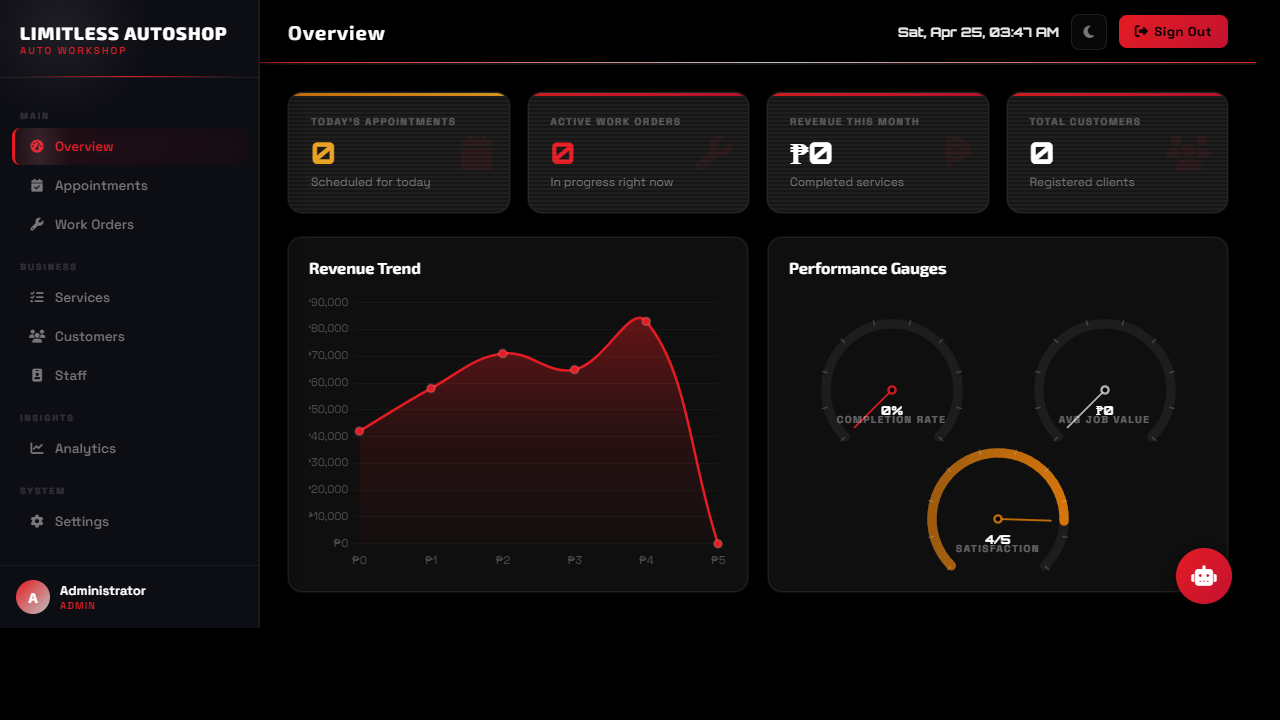Click the Performance Gauges heading
Viewport: 1280px width, 720px height.
coord(868,268)
